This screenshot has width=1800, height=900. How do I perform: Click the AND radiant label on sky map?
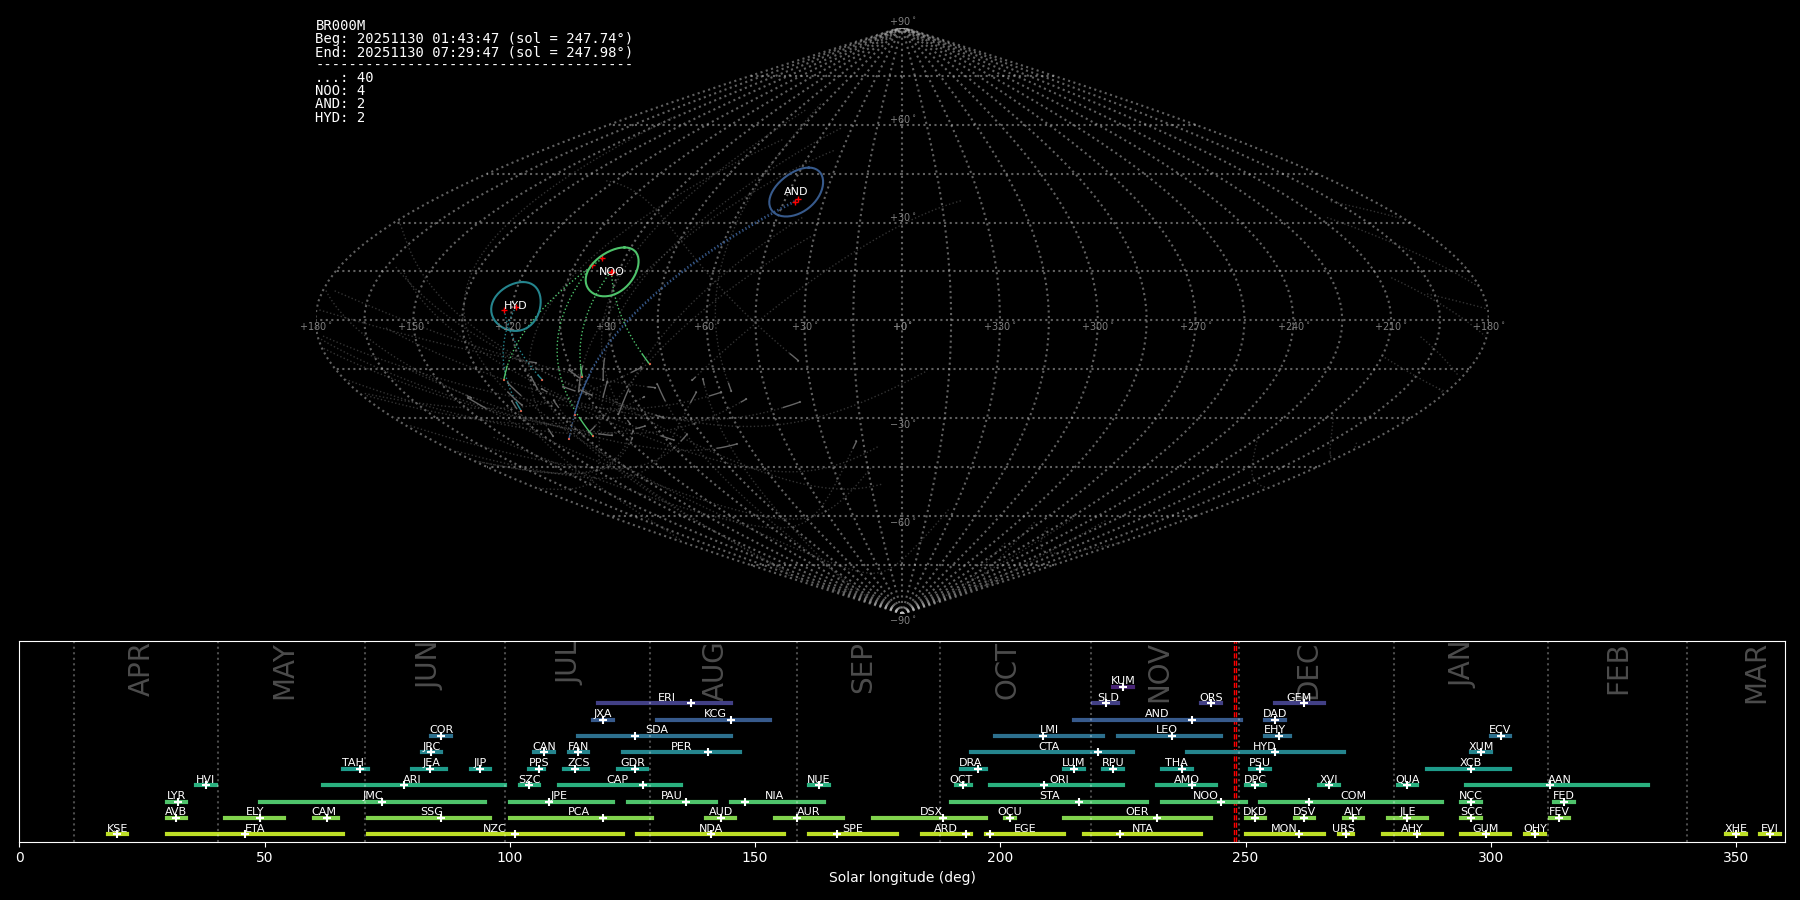click(795, 191)
